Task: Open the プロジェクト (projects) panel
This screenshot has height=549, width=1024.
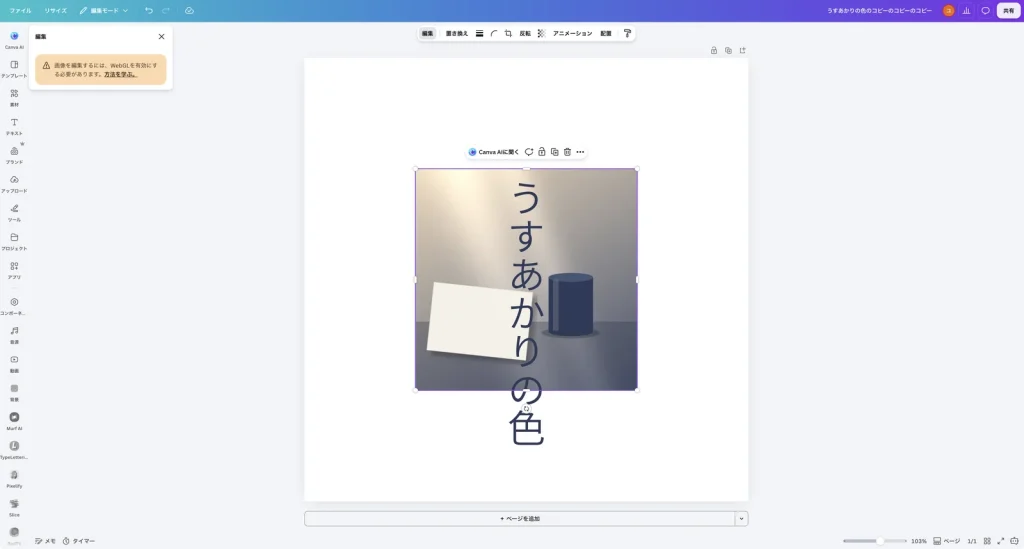Action: [14, 241]
